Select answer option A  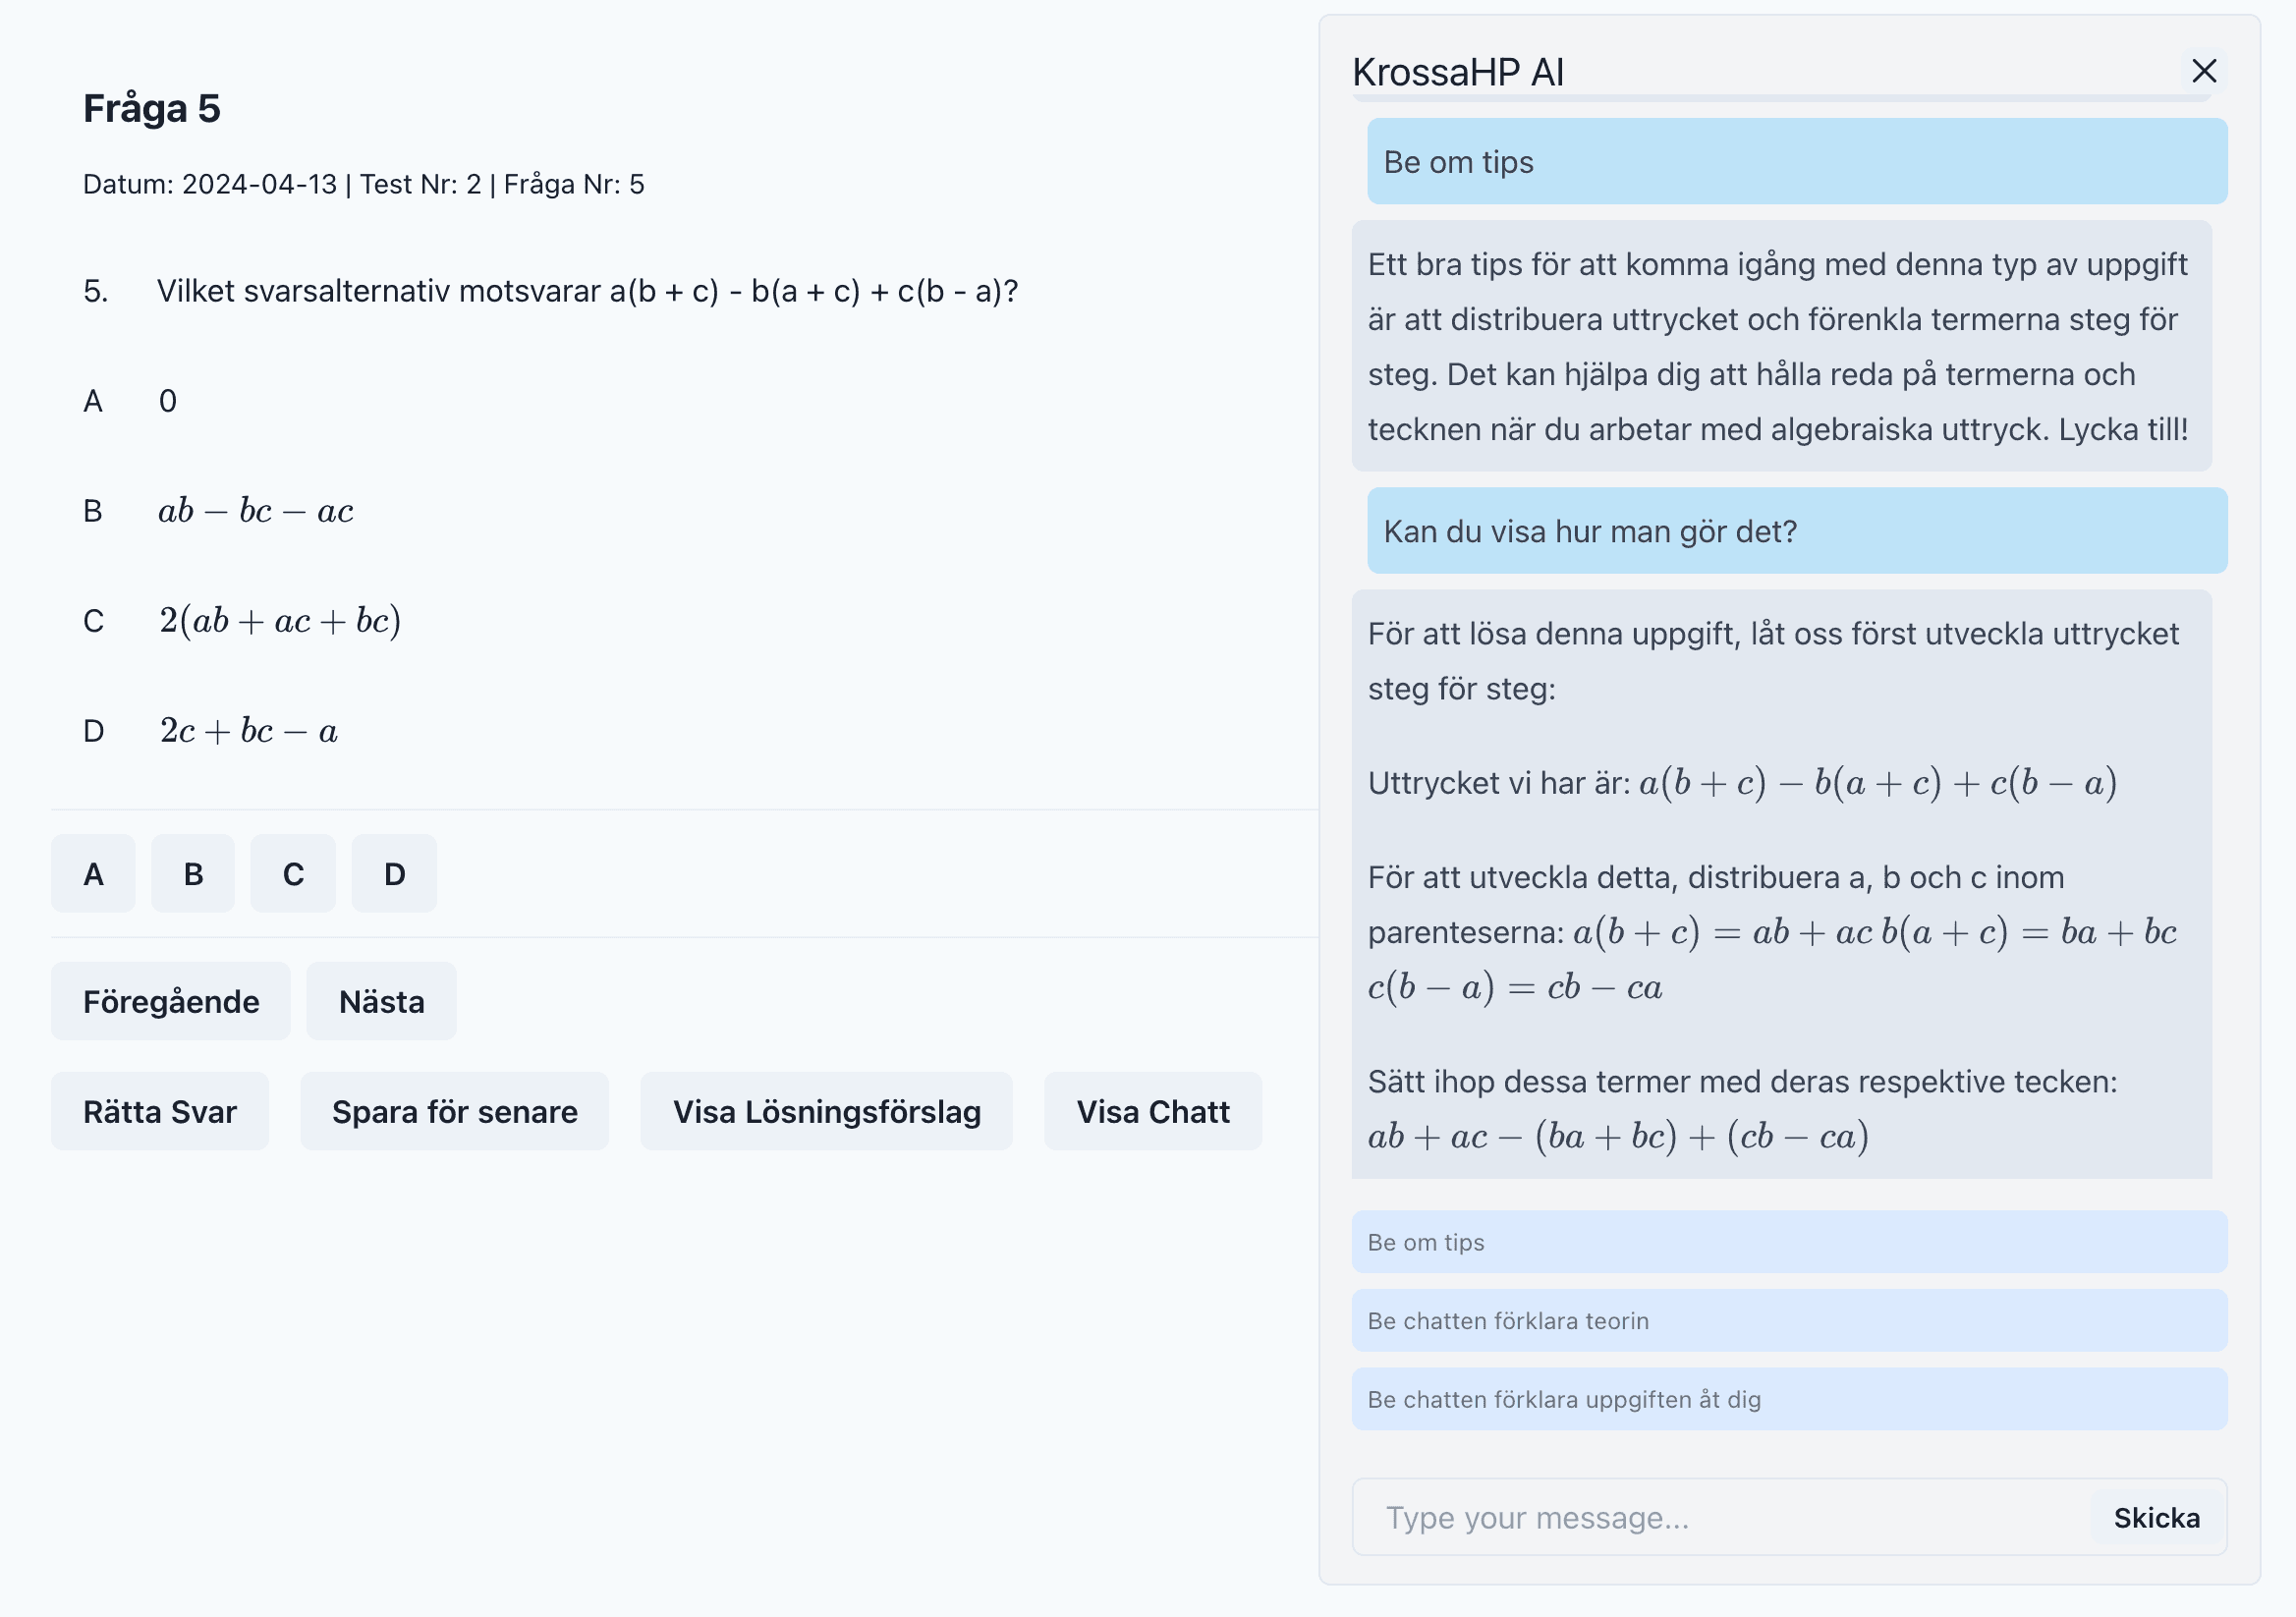coord(94,869)
